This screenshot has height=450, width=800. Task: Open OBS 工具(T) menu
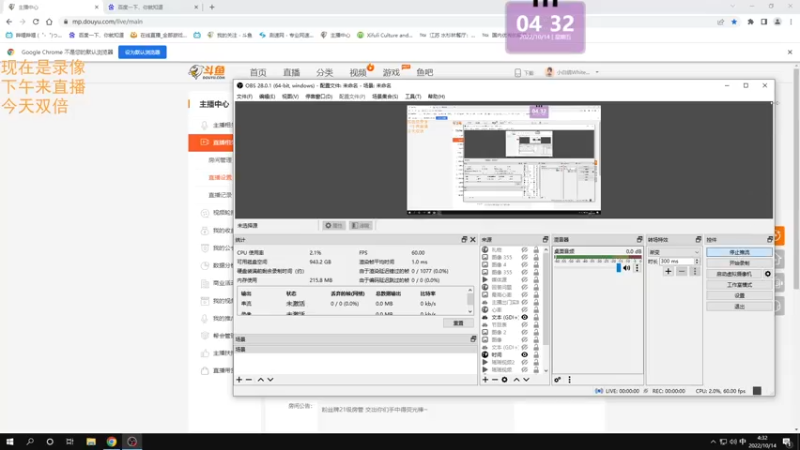coord(413,96)
